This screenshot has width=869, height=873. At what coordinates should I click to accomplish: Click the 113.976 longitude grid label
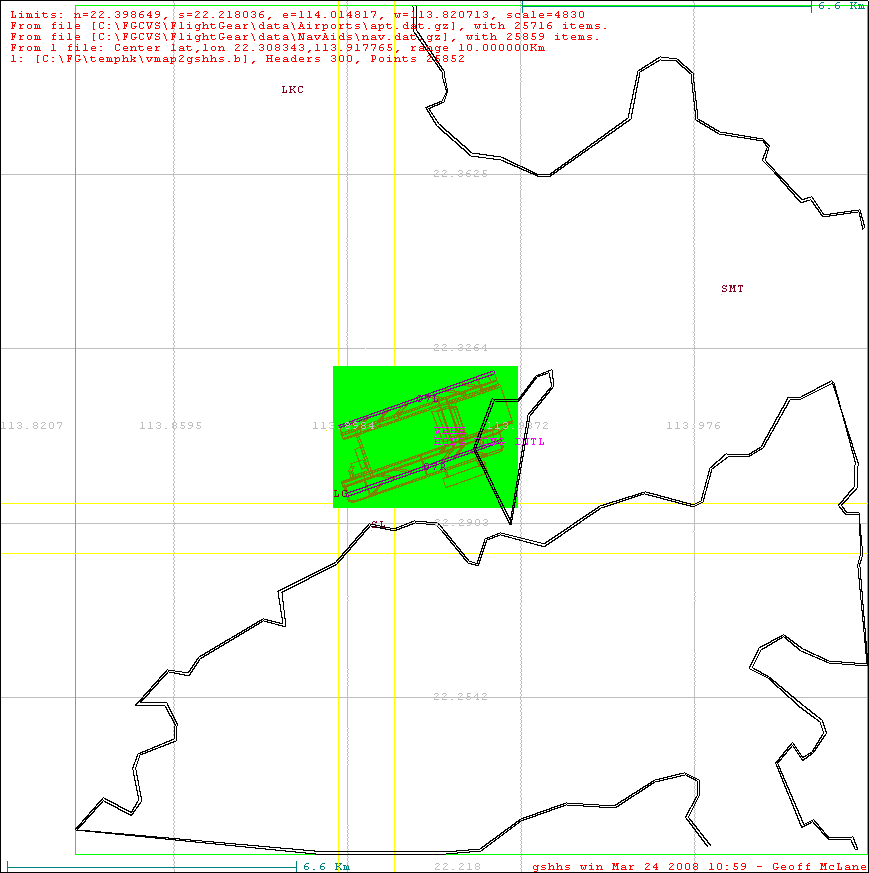(693, 426)
